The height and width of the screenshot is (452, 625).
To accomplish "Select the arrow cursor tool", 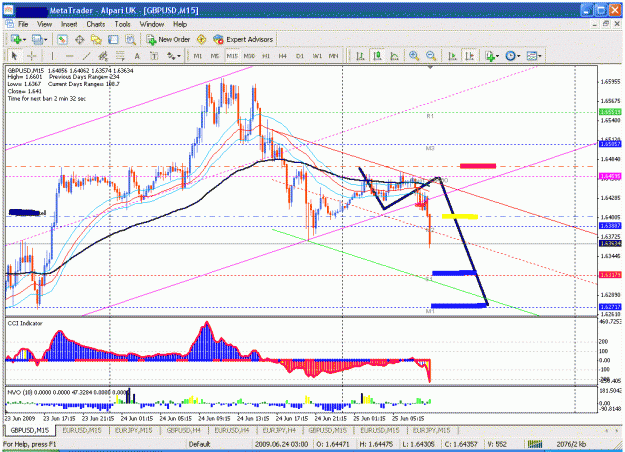I will pyautogui.click(x=14, y=56).
